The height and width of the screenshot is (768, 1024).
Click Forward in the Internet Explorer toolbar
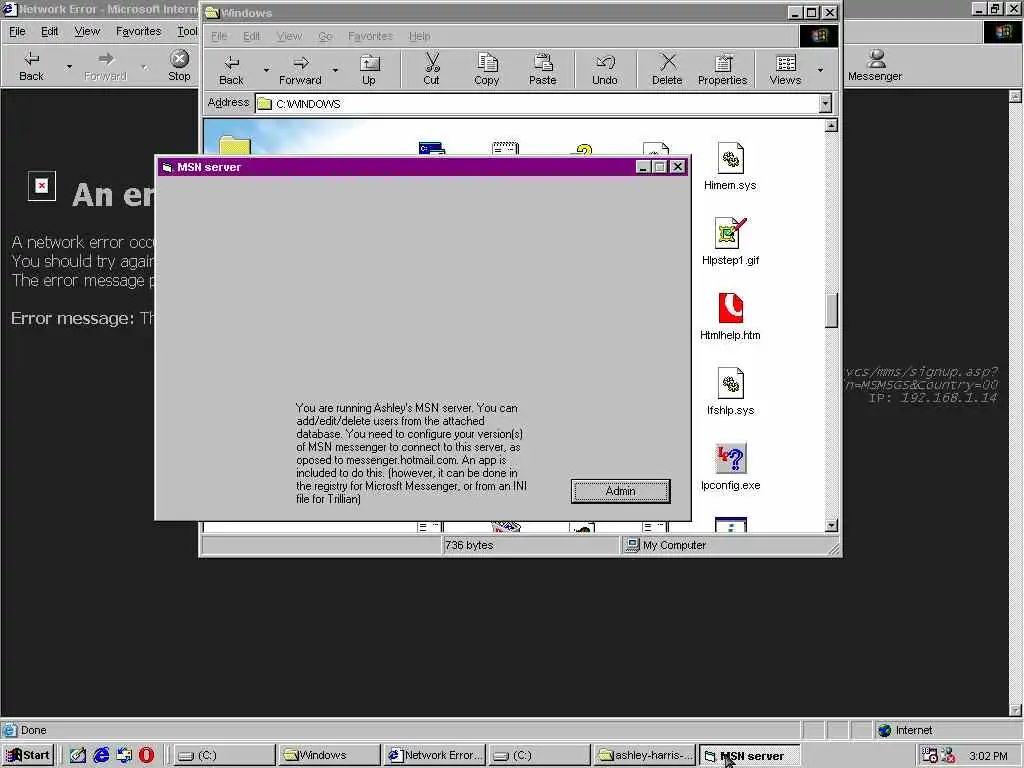point(105,66)
